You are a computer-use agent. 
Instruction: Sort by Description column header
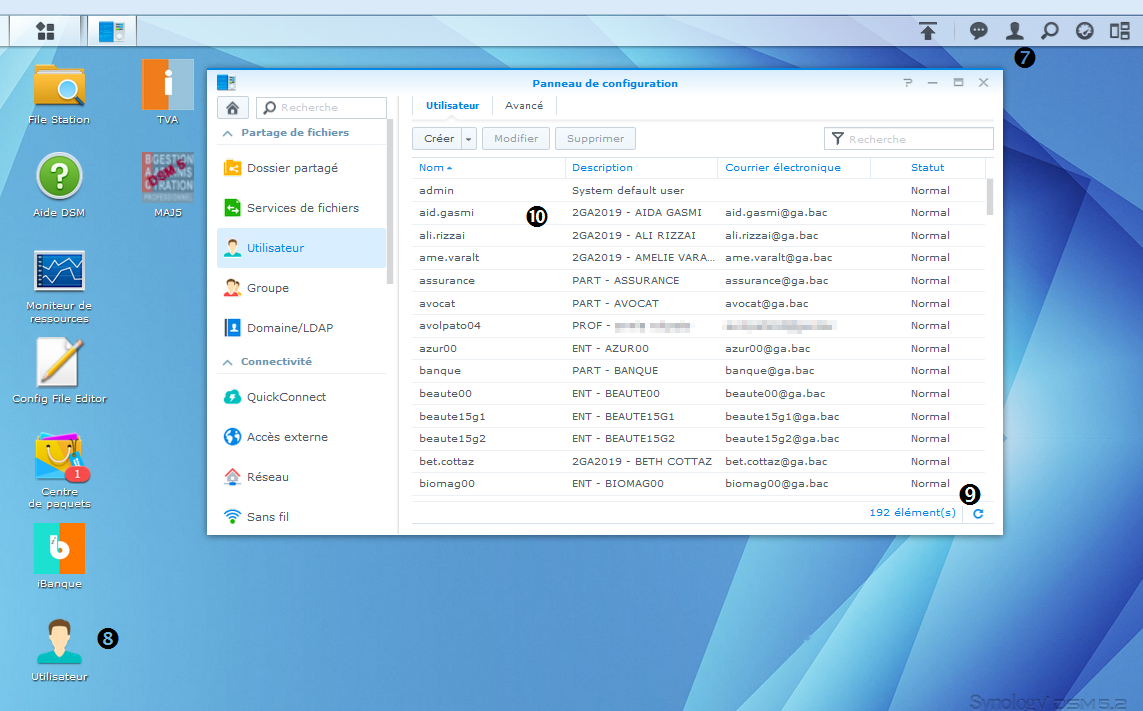[x=641, y=168]
